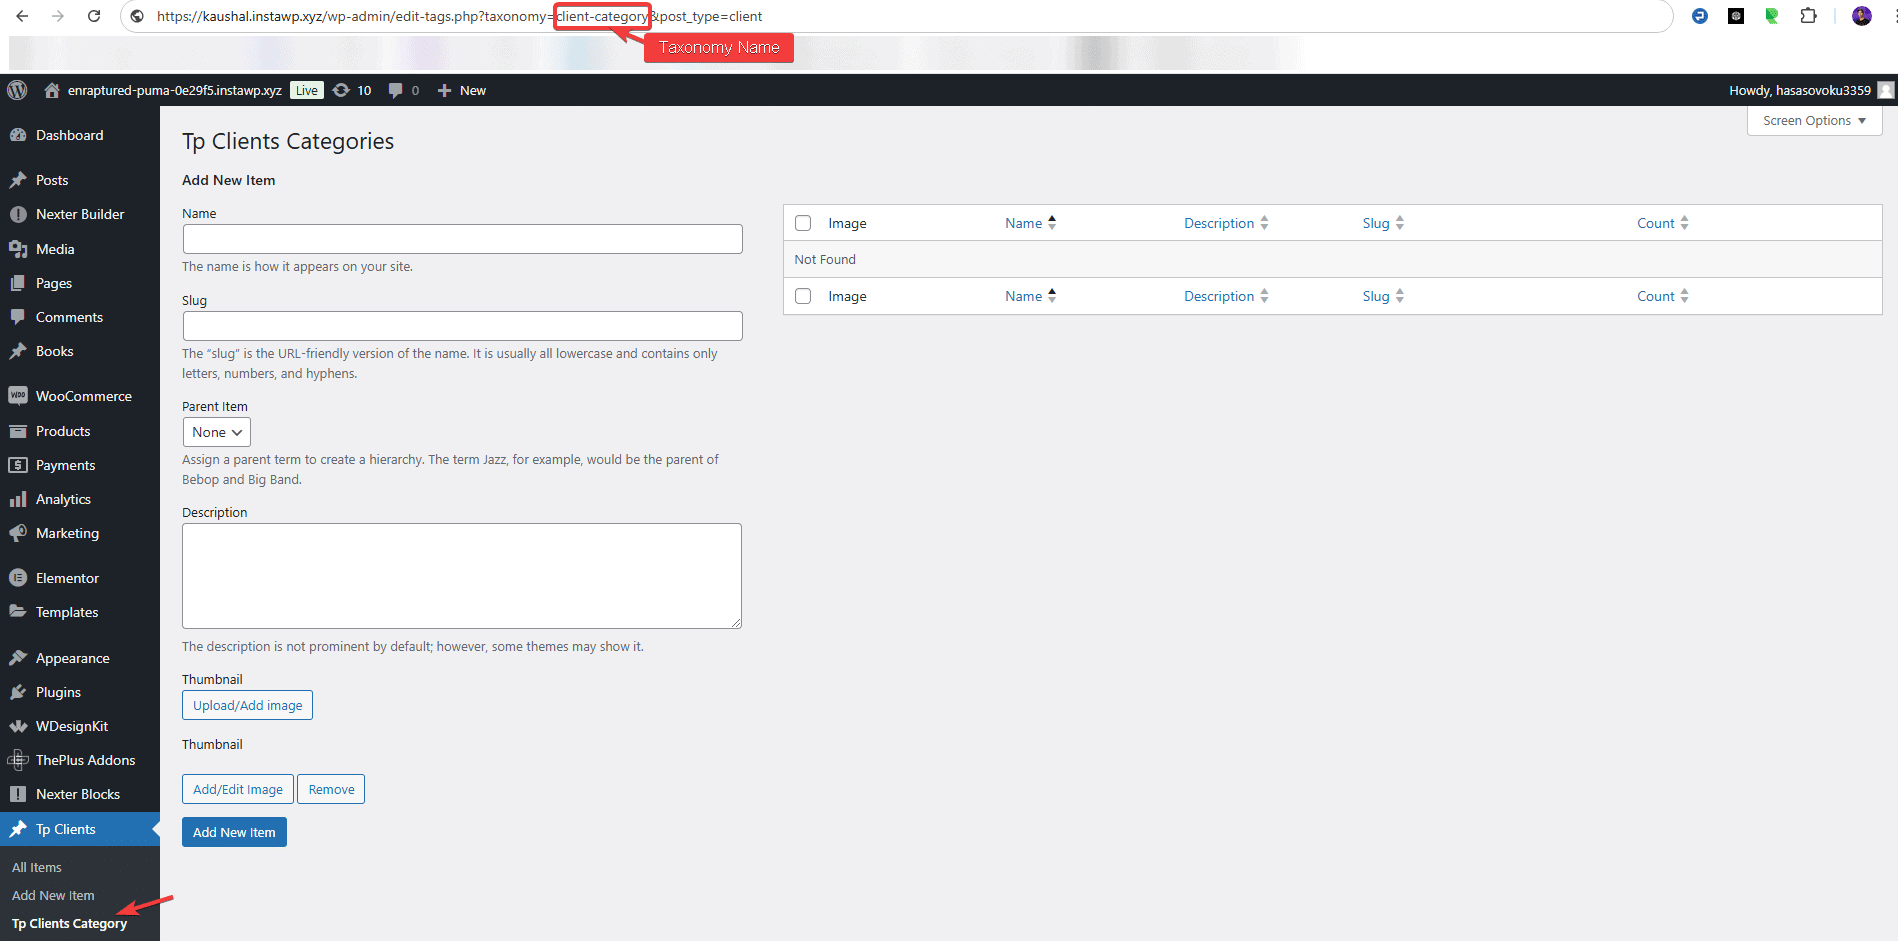Expand the Screen Options panel
This screenshot has height=941, width=1898.
click(x=1813, y=120)
